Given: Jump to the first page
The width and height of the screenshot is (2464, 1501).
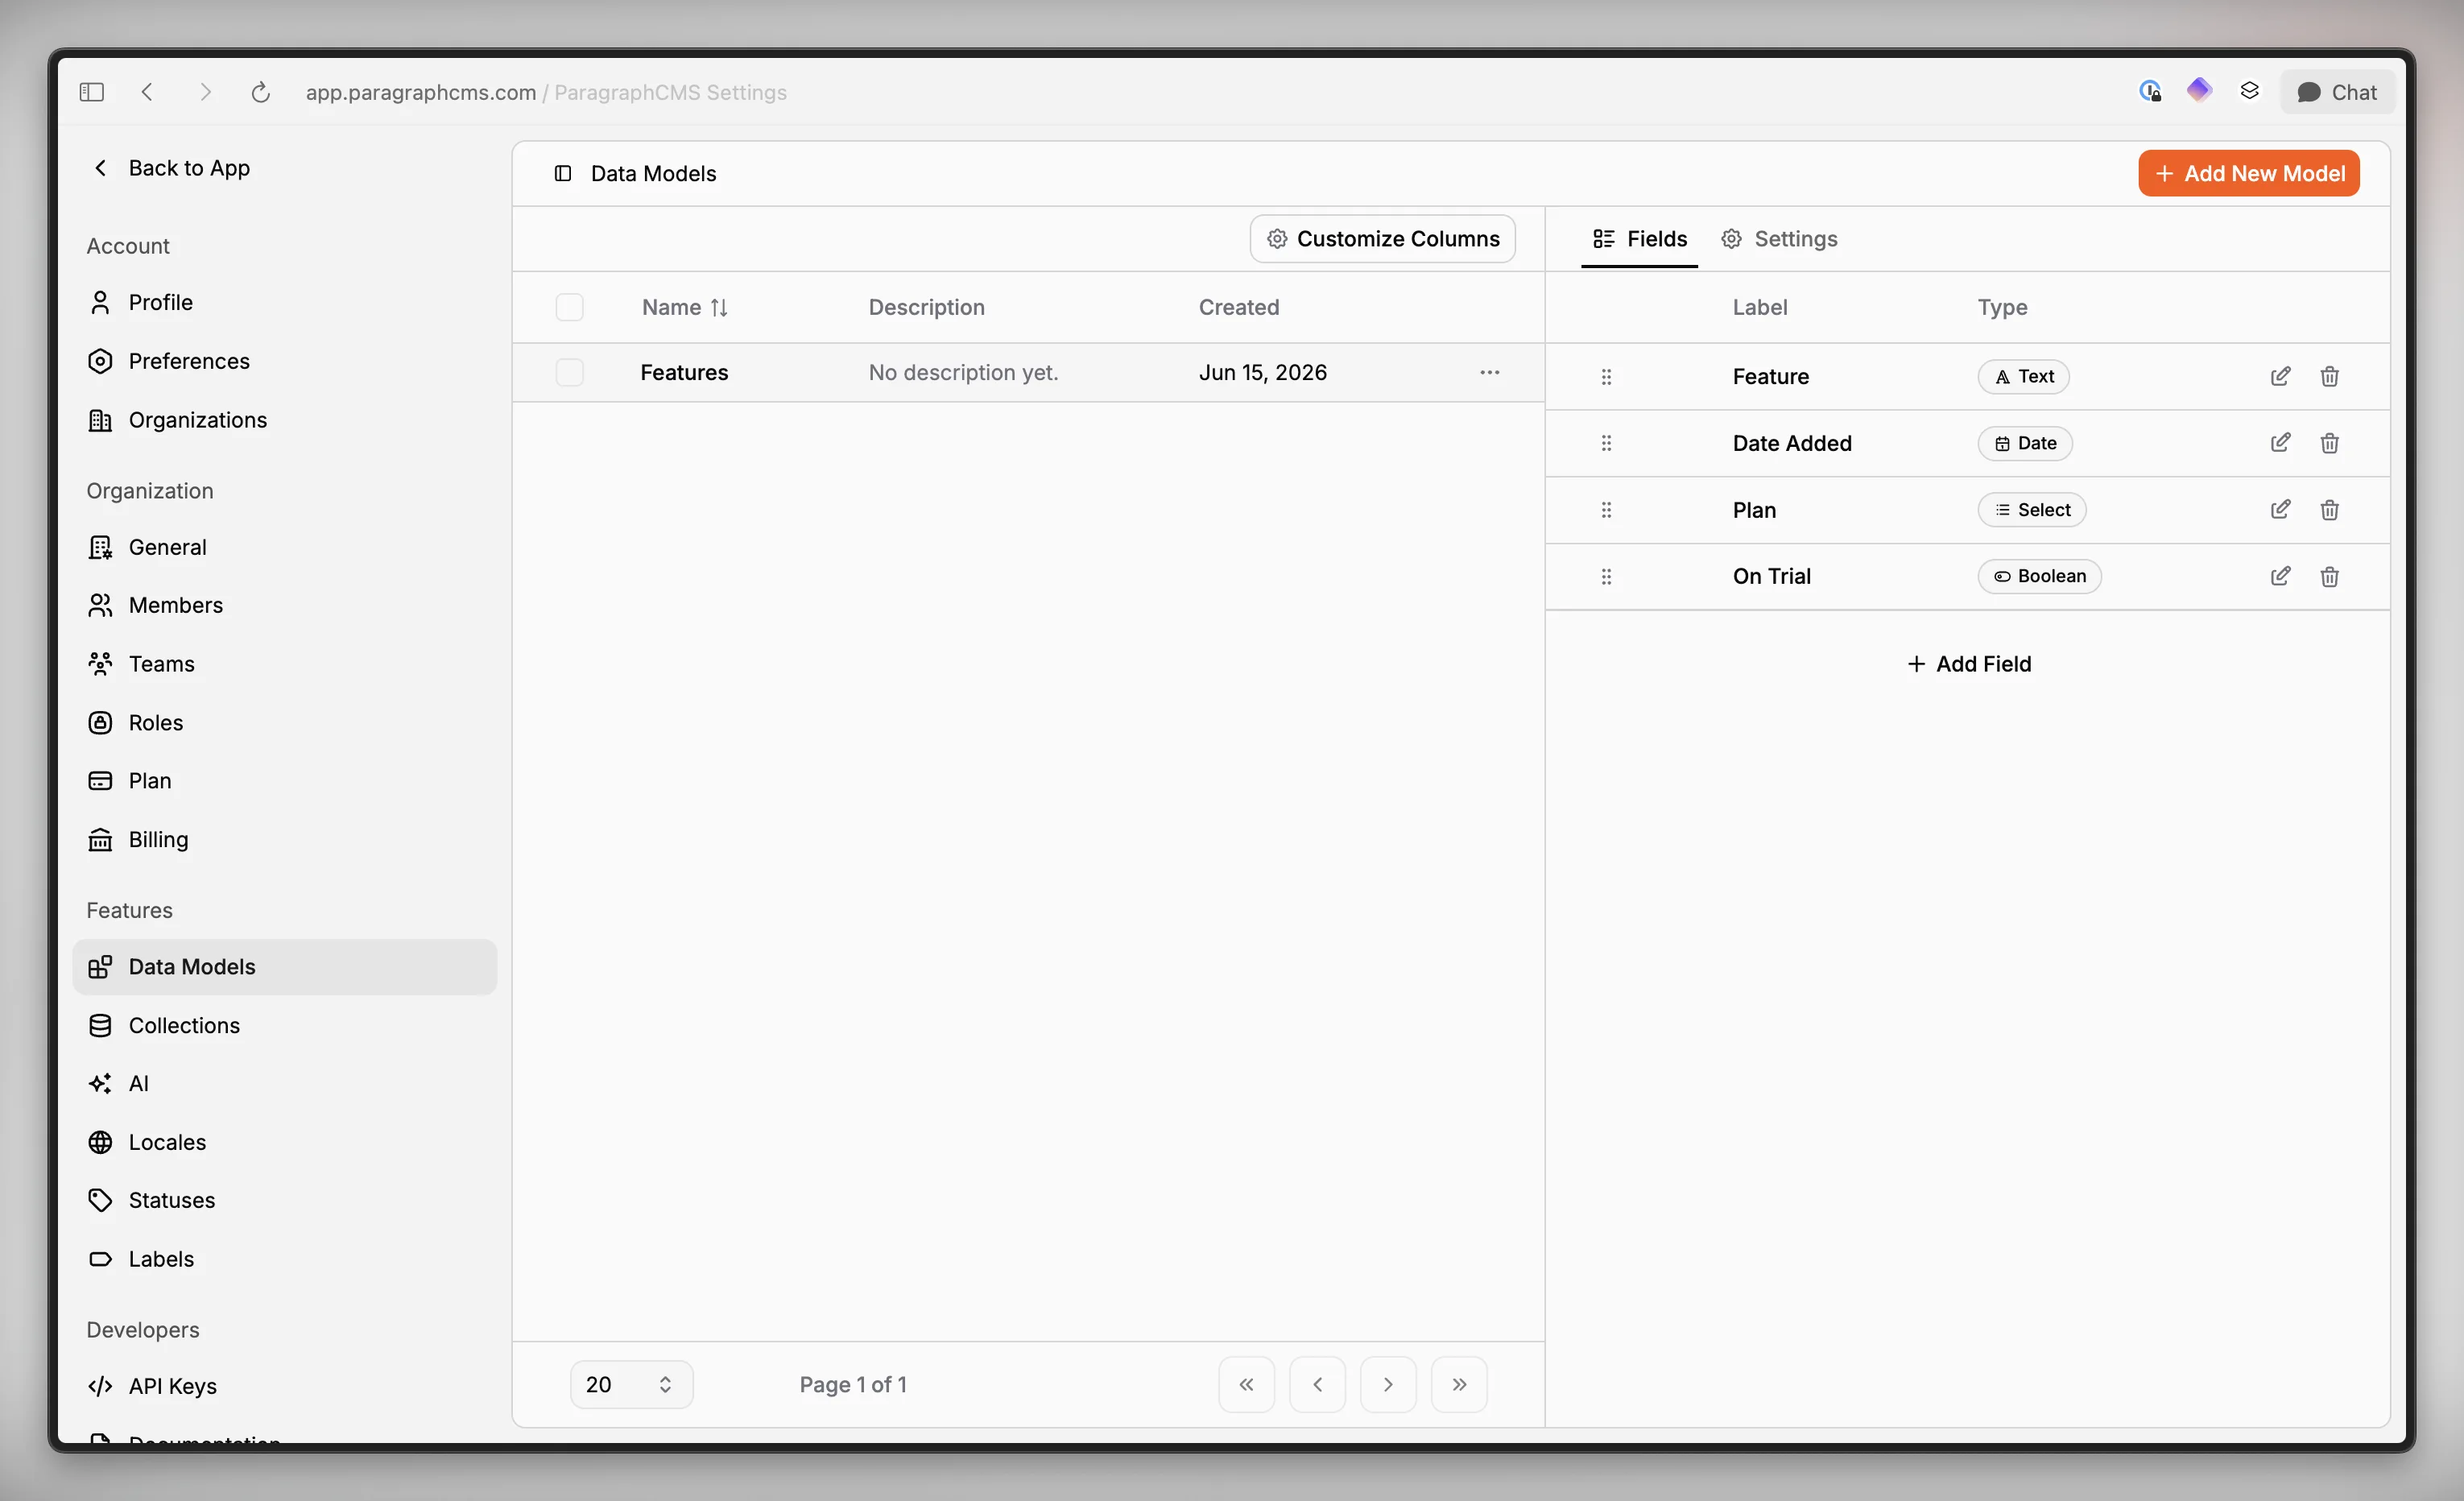Looking at the screenshot, I should (1246, 1385).
